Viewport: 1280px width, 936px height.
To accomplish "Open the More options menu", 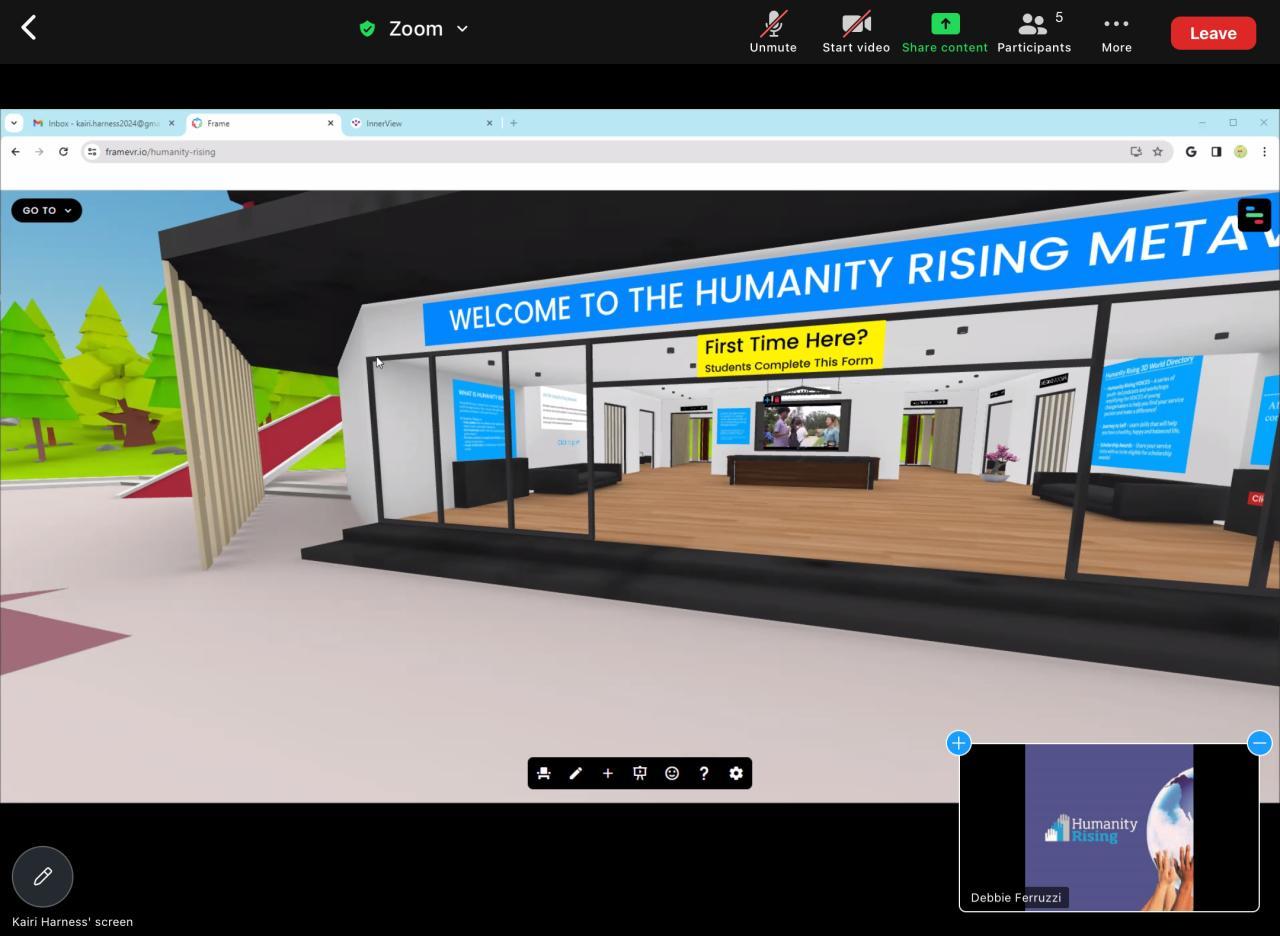I will 1116,33.
